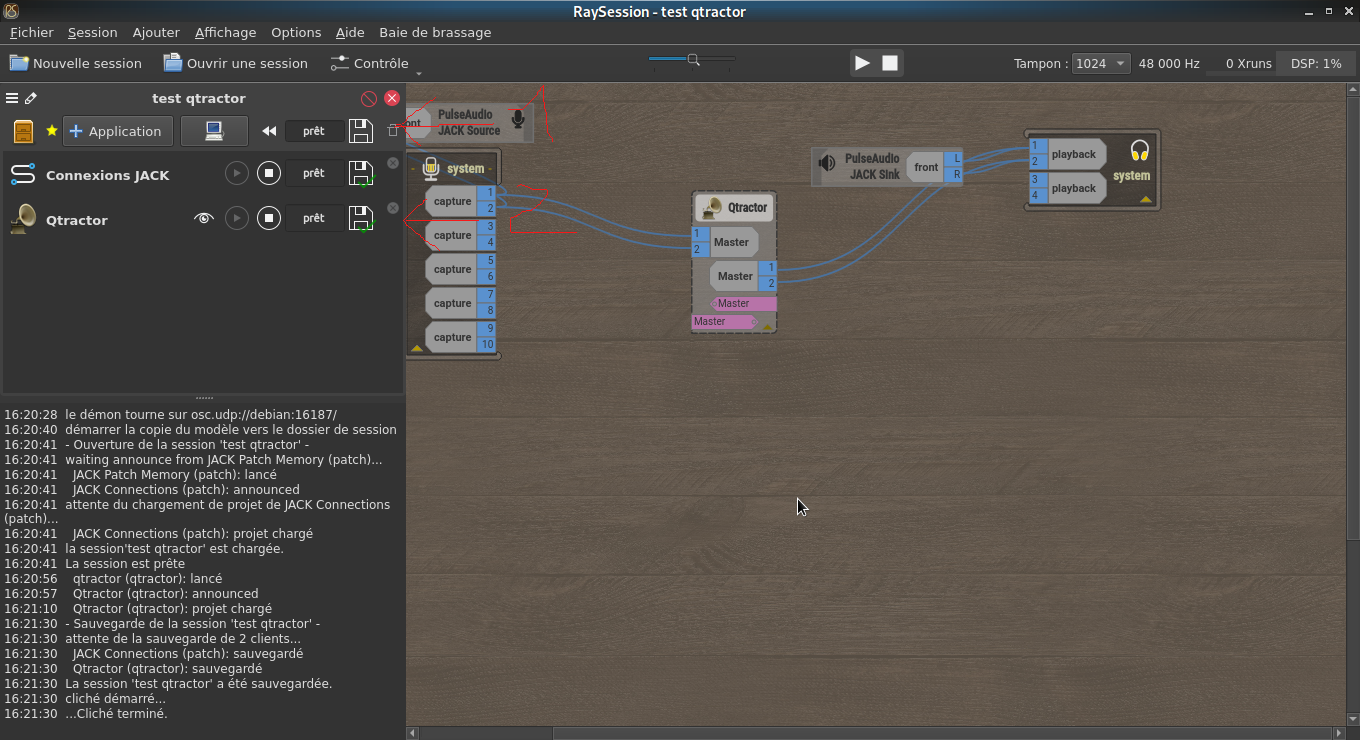Click Nouvelle session toolbar button
Screen dimensions: 1360x740
[76, 63]
